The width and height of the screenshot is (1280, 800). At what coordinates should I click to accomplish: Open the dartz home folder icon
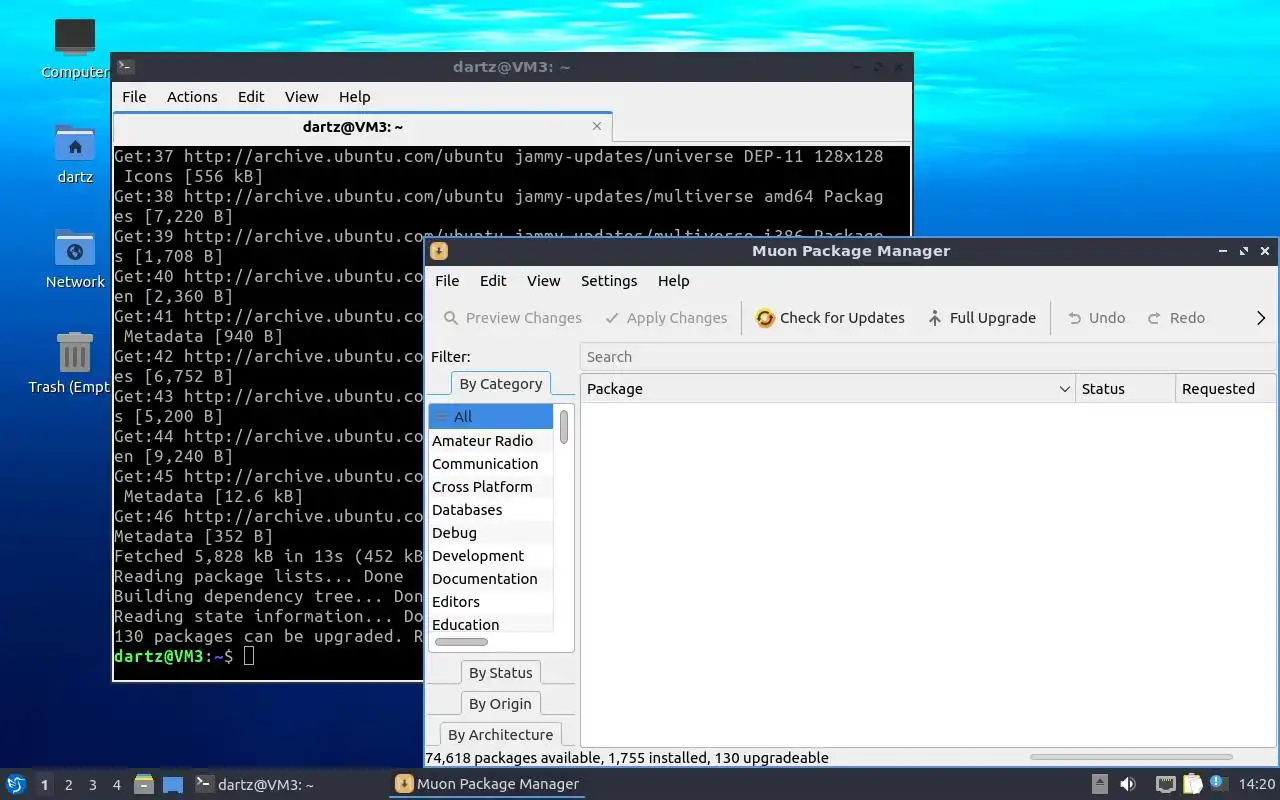coord(75,143)
